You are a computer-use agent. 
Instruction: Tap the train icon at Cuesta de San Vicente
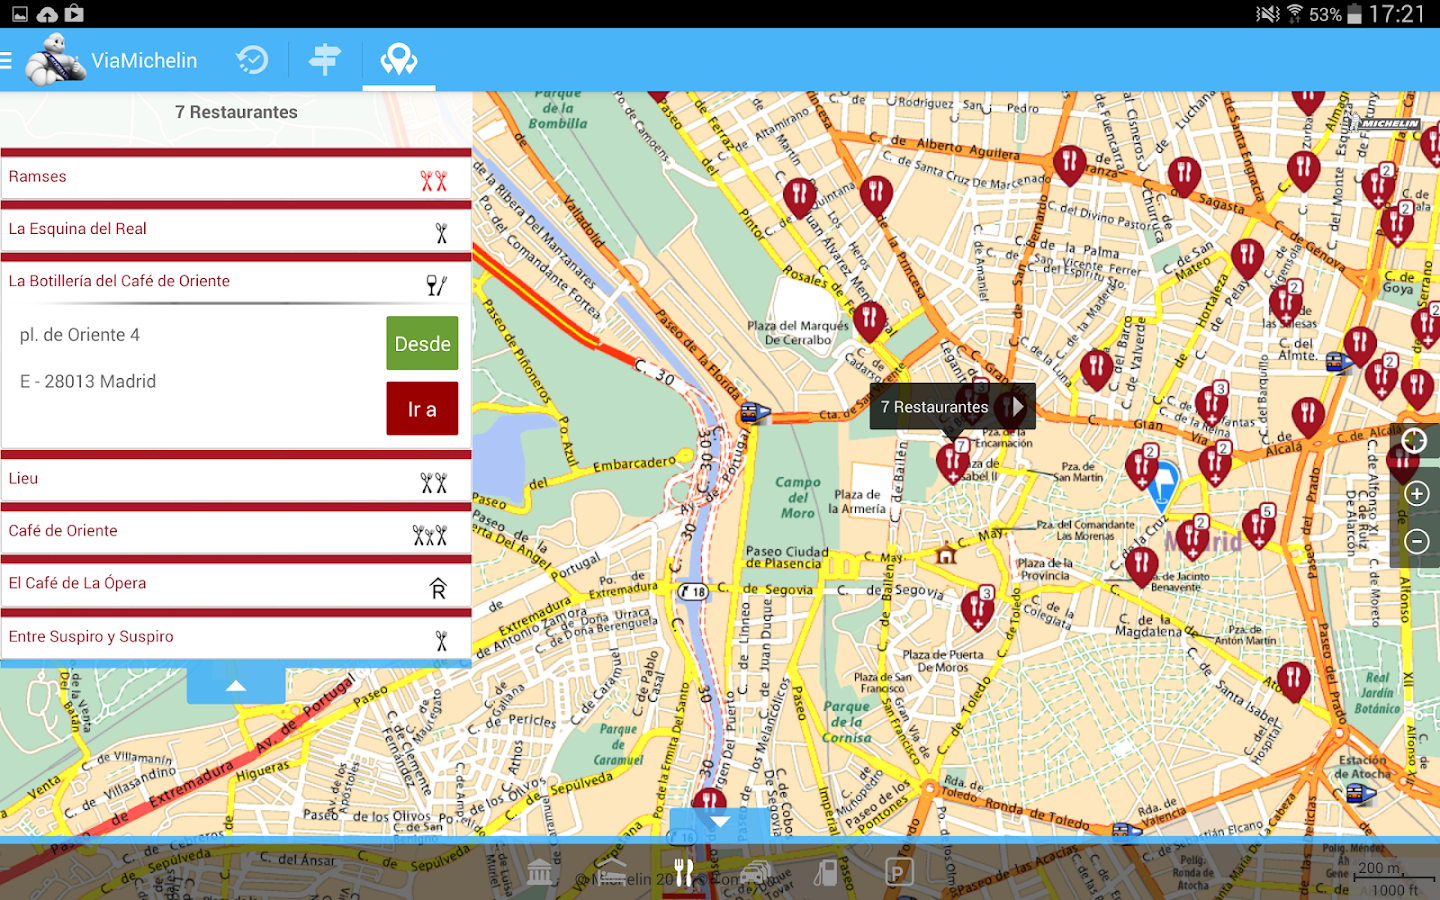coord(753,412)
